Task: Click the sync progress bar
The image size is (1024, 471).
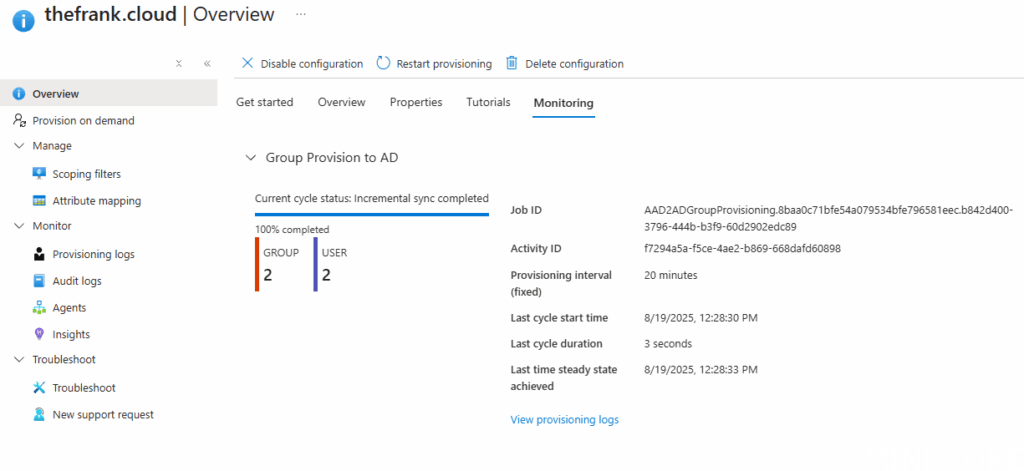Action: pyautogui.click(x=371, y=214)
